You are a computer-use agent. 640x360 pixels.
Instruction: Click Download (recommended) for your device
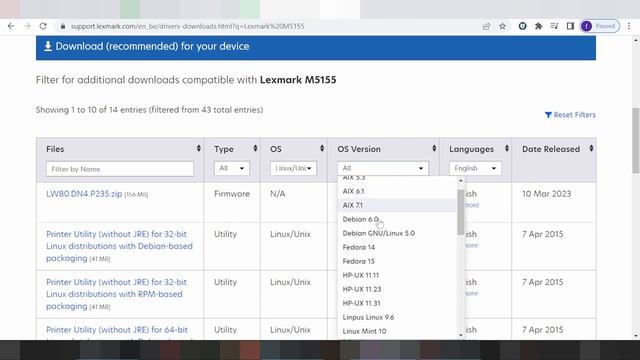tap(316, 47)
